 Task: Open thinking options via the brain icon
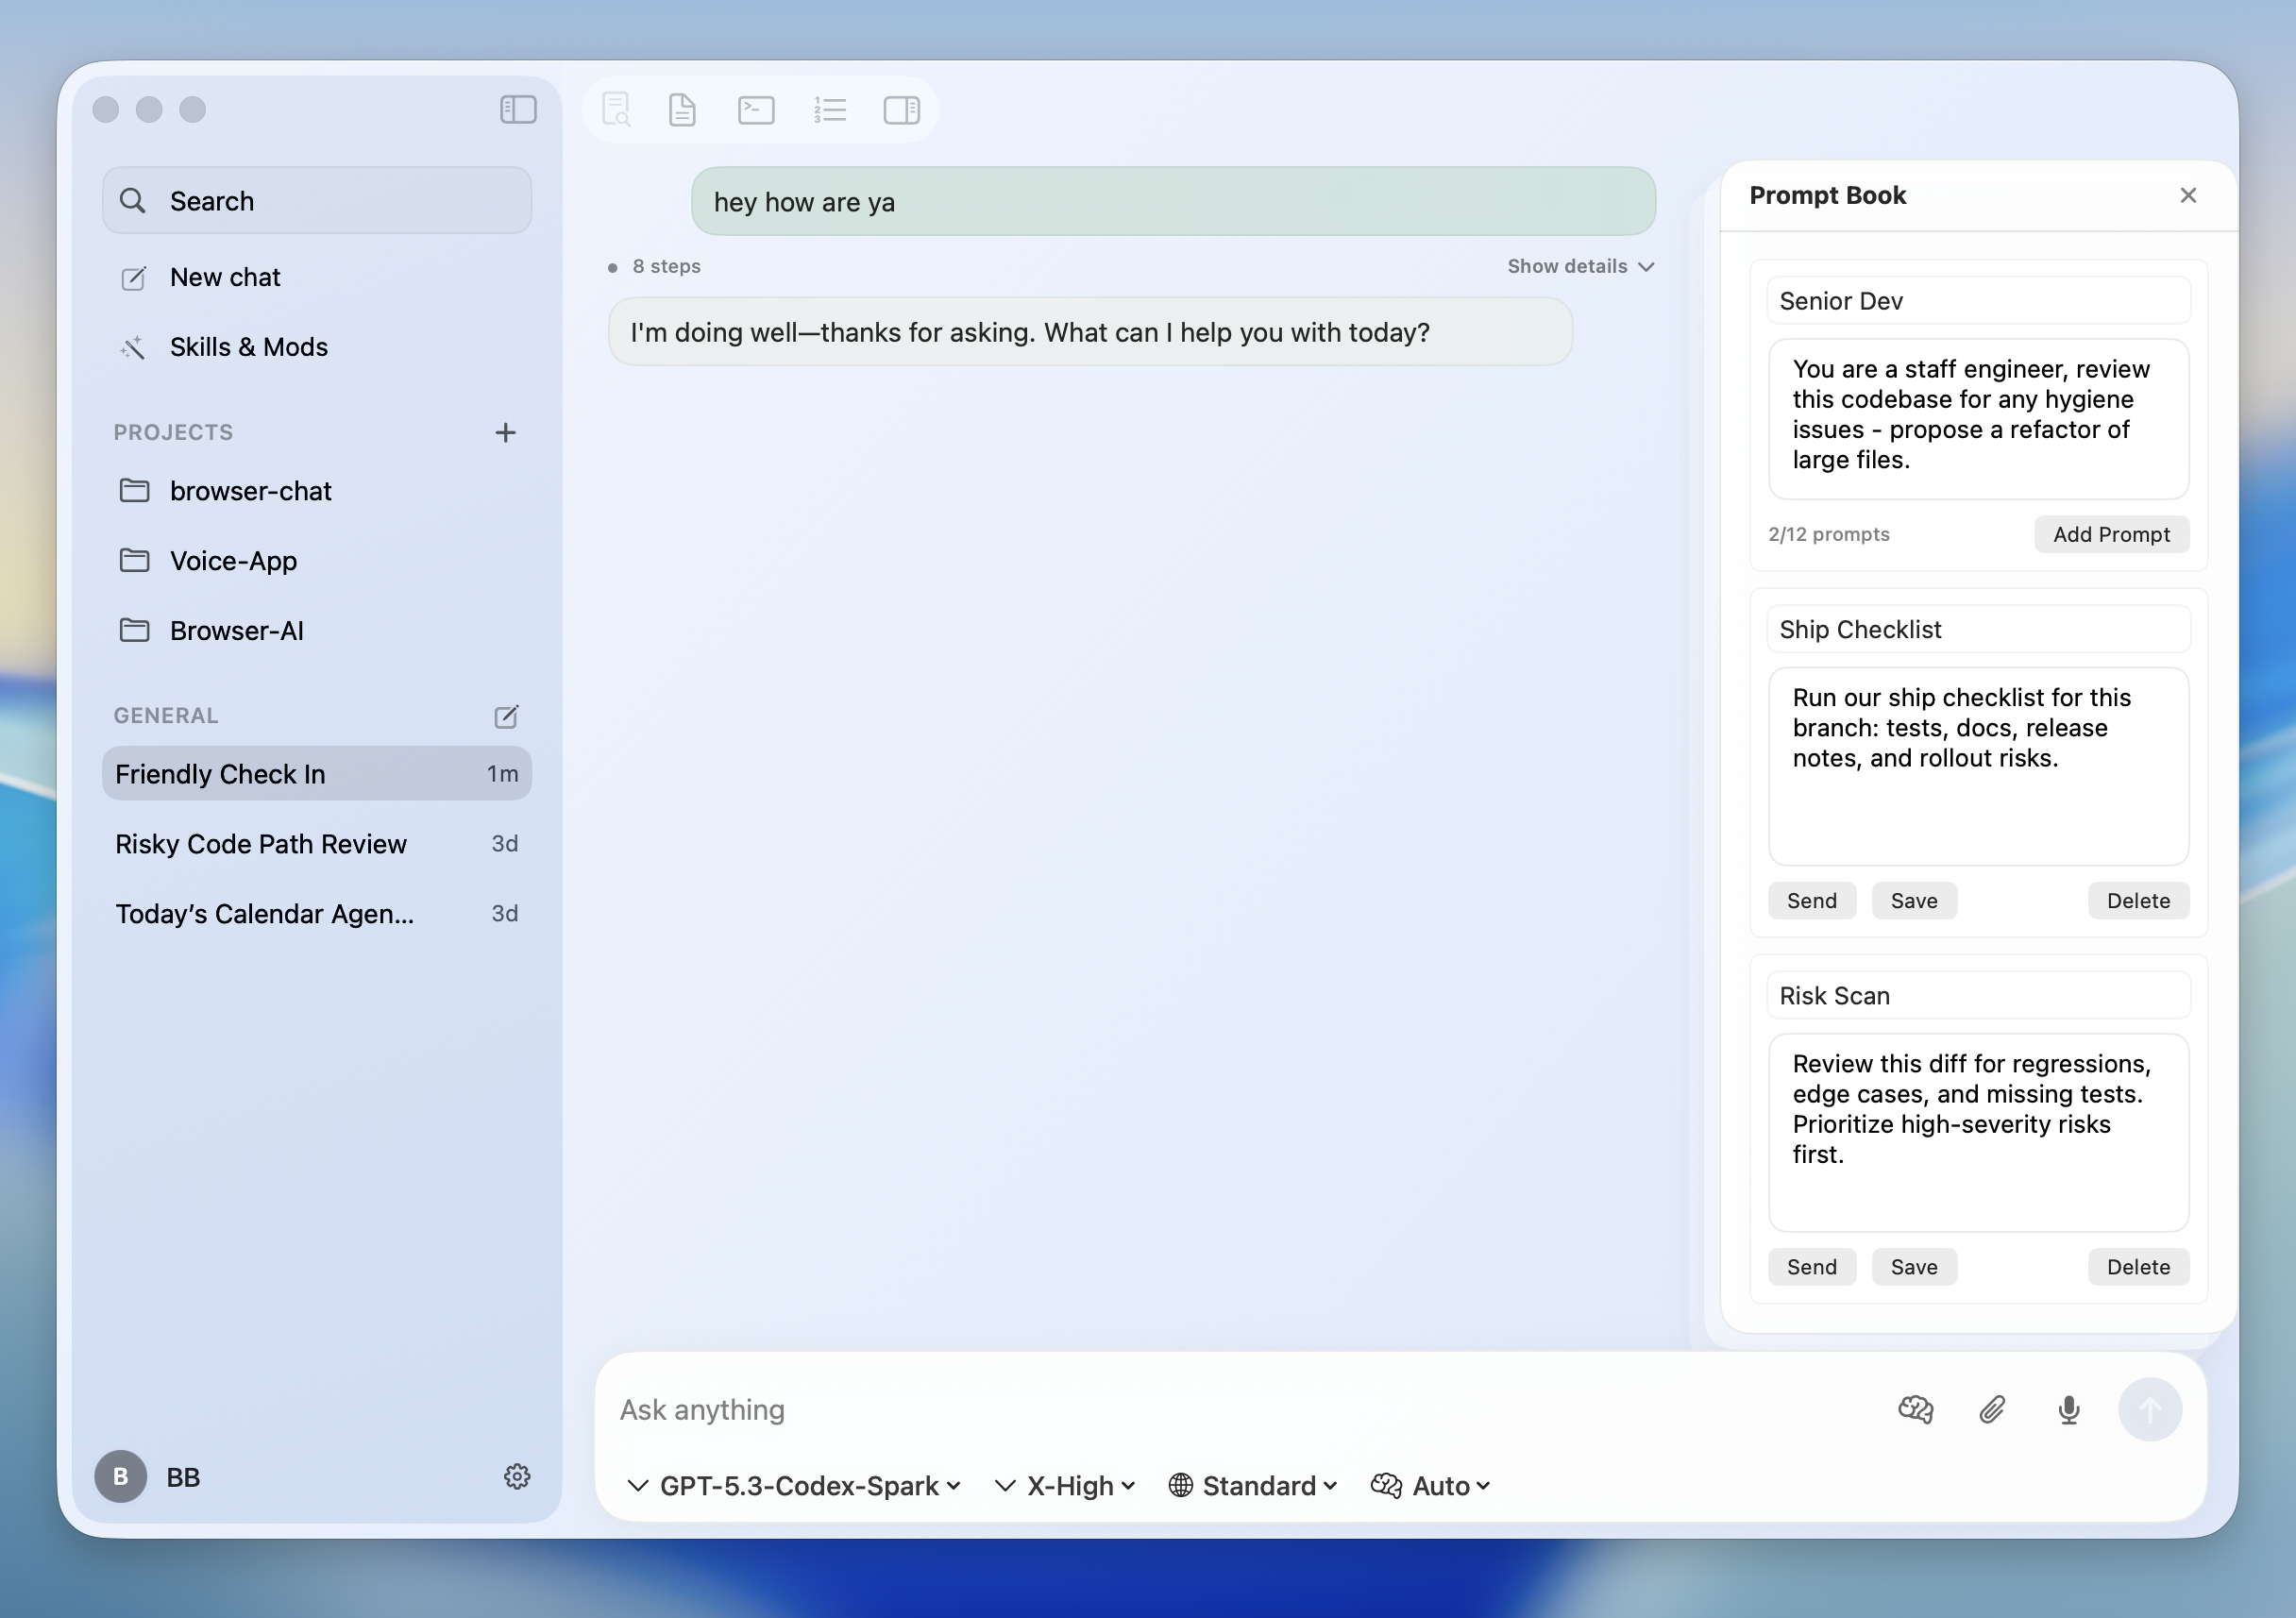1915,1410
